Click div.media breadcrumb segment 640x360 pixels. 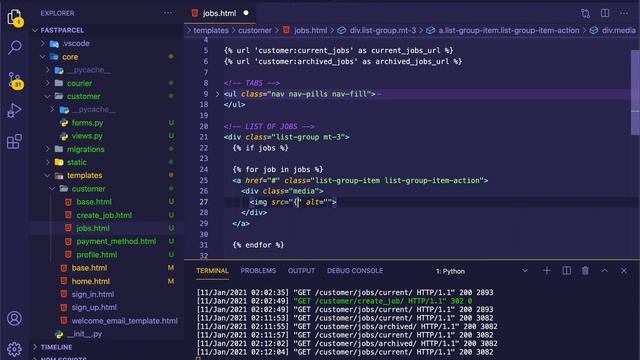tap(618, 30)
